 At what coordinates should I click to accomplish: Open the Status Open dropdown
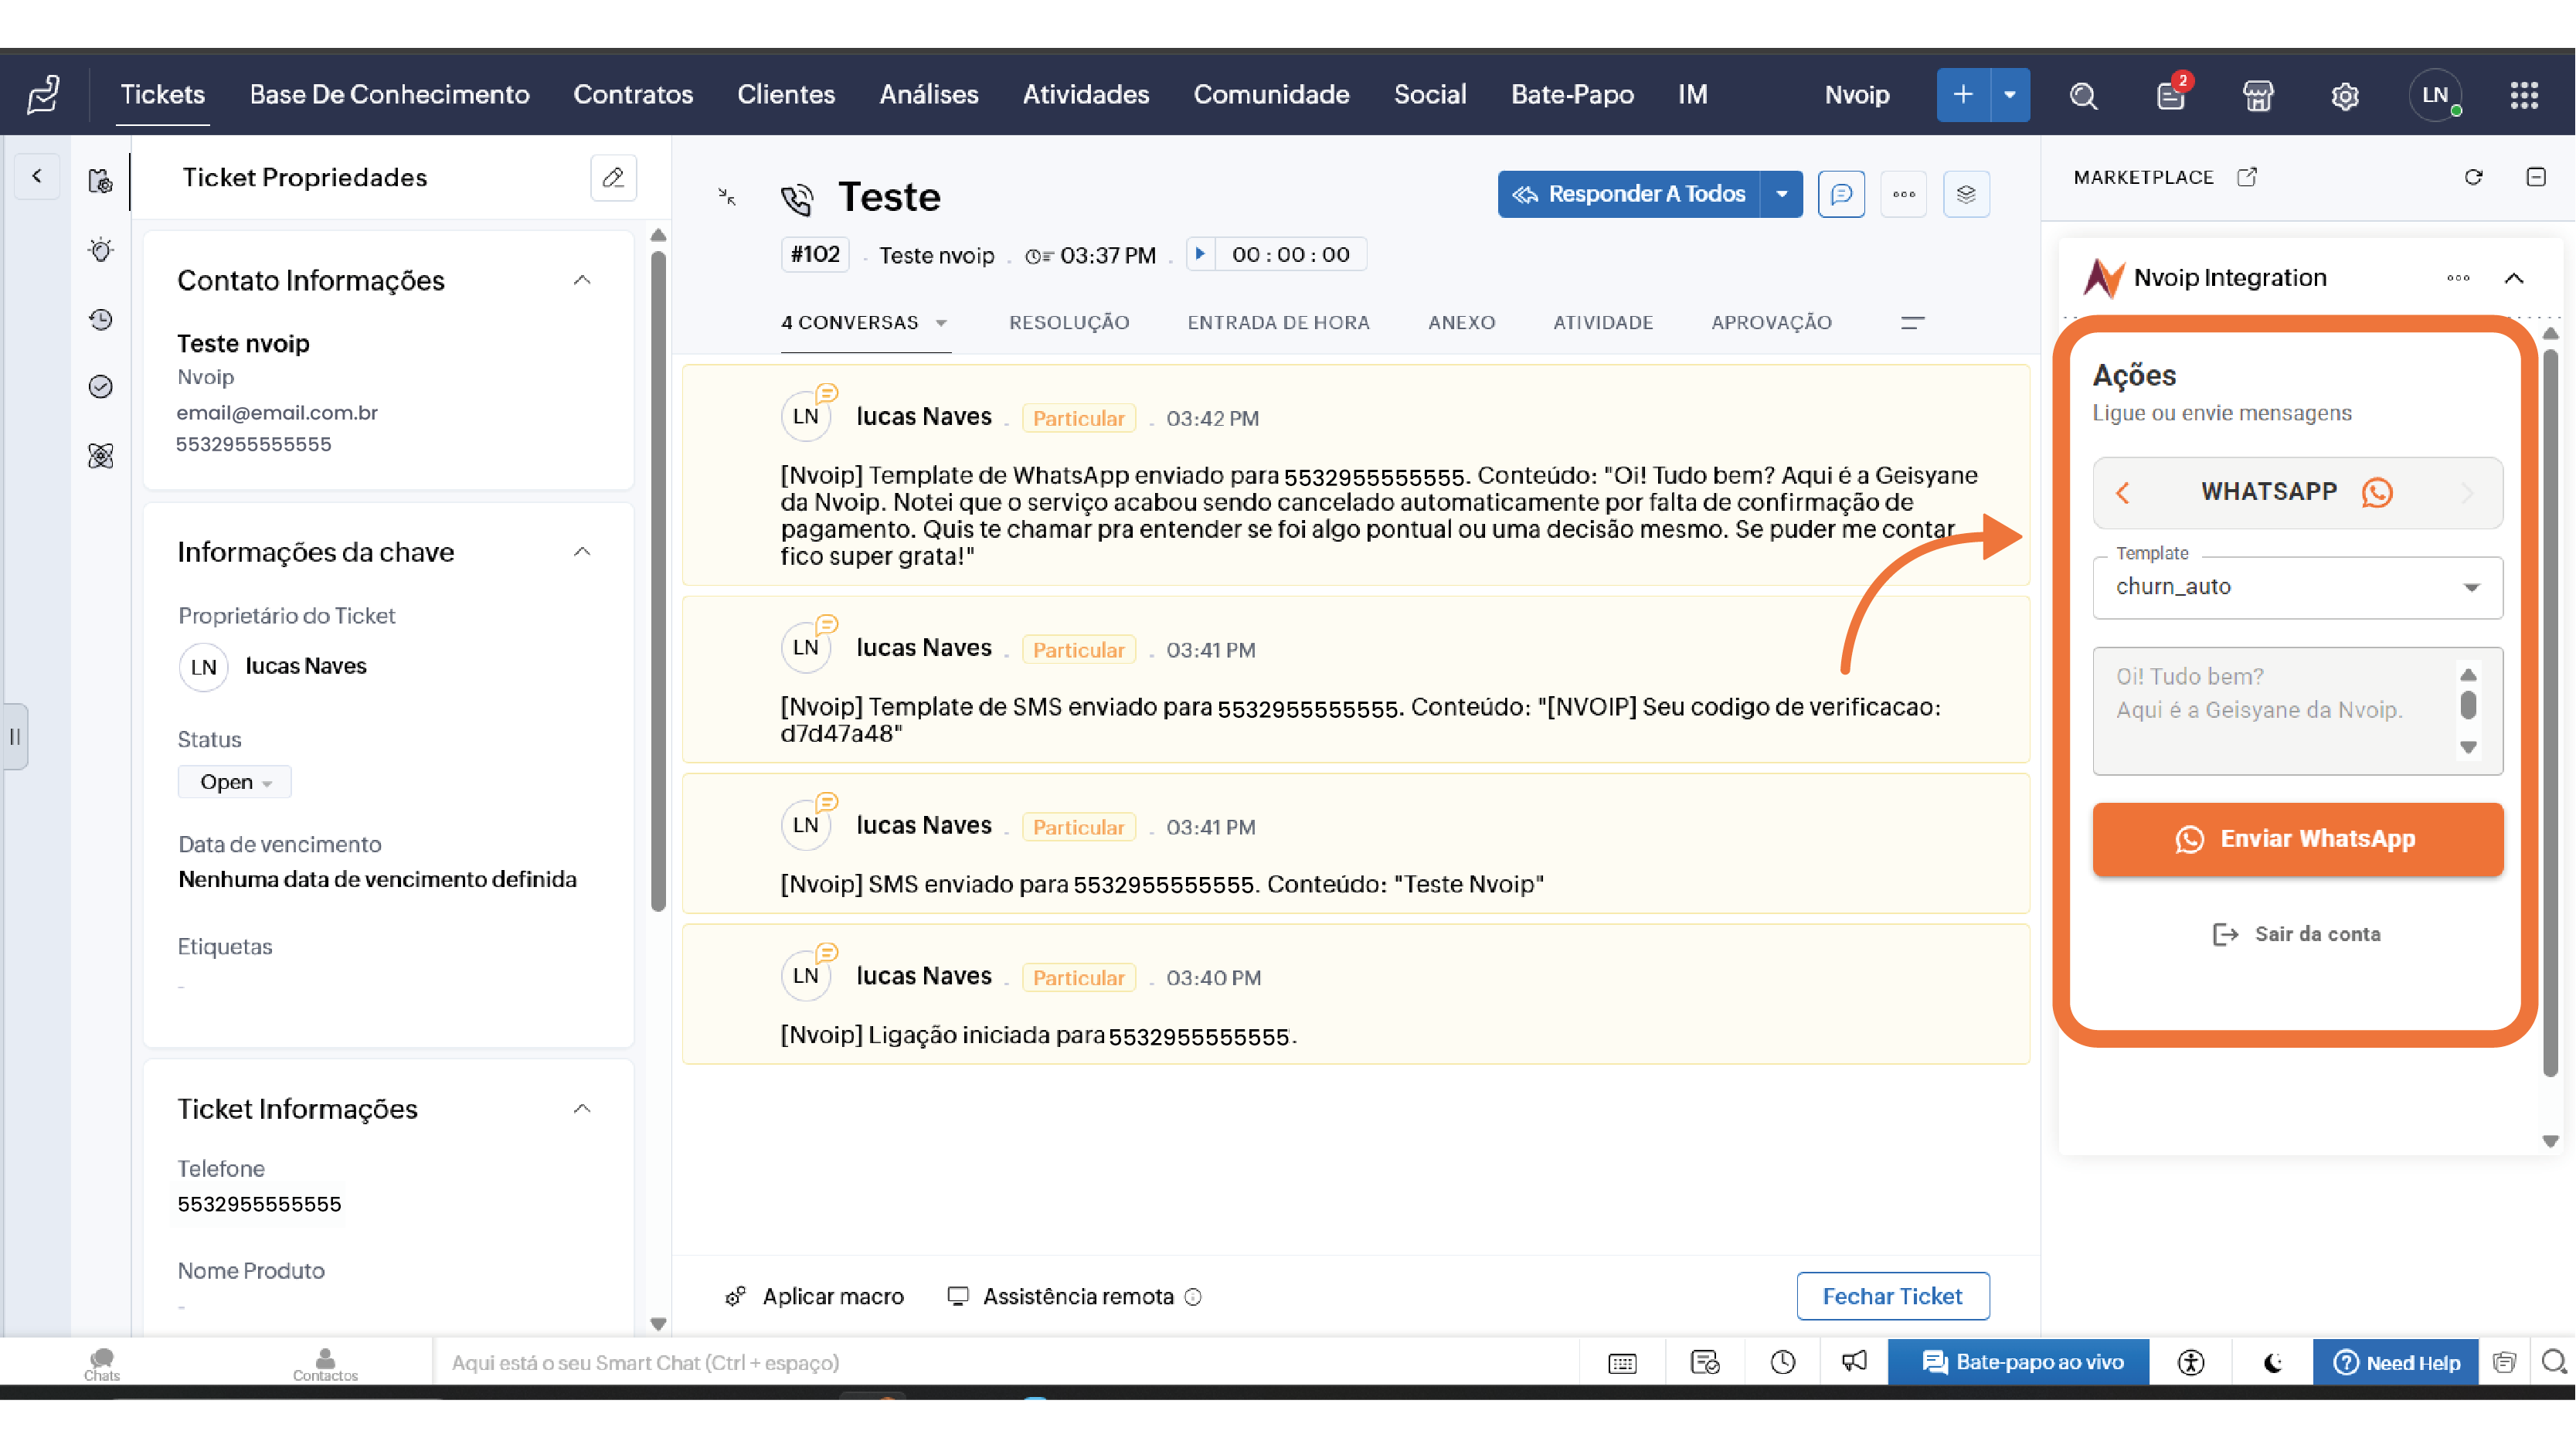[x=235, y=782]
